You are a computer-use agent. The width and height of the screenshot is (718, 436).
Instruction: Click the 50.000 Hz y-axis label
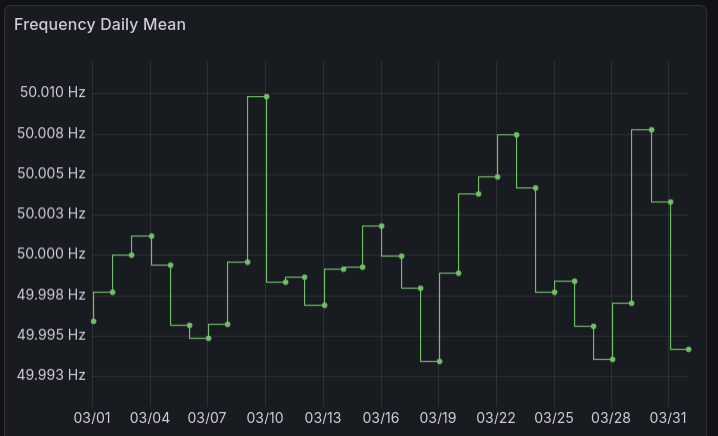point(53,254)
